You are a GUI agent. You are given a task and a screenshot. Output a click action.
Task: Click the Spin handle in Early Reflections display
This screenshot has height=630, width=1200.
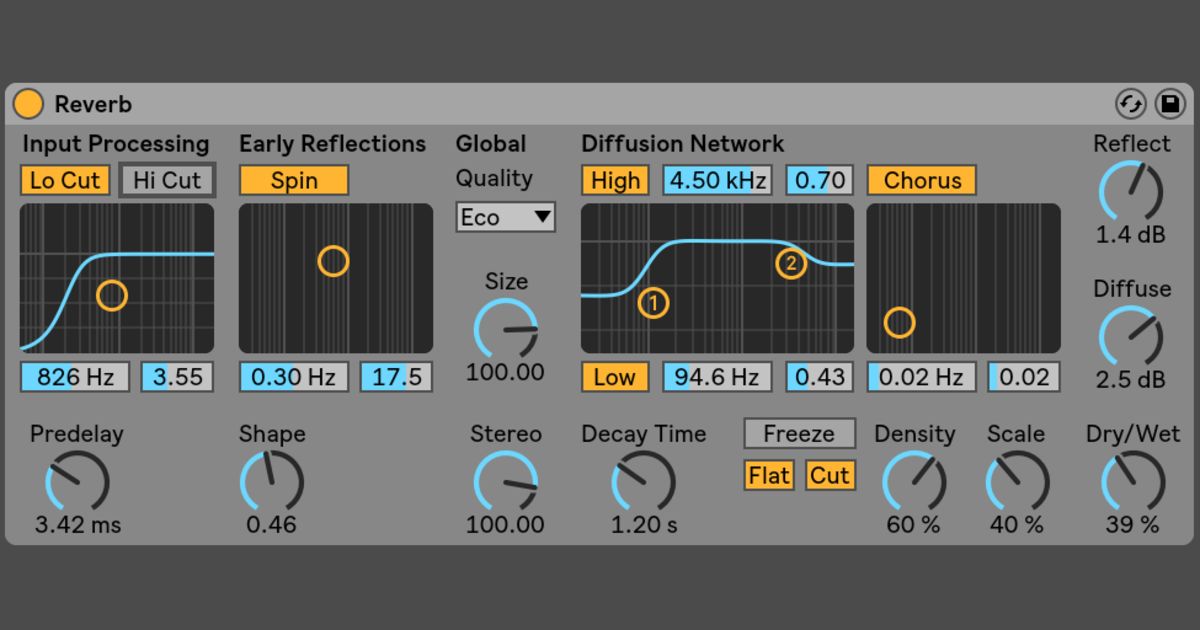coord(333,261)
